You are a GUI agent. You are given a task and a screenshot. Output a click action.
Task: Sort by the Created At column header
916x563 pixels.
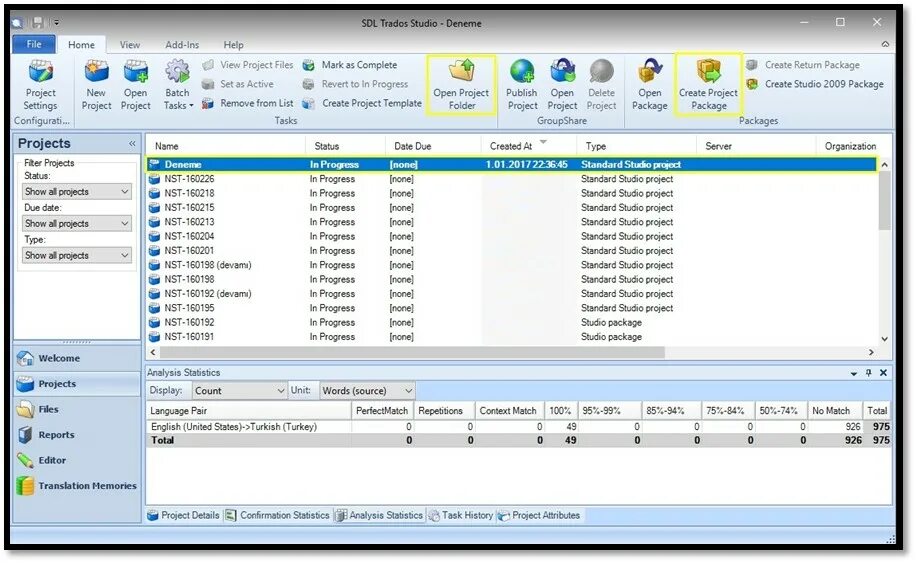tap(529, 146)
